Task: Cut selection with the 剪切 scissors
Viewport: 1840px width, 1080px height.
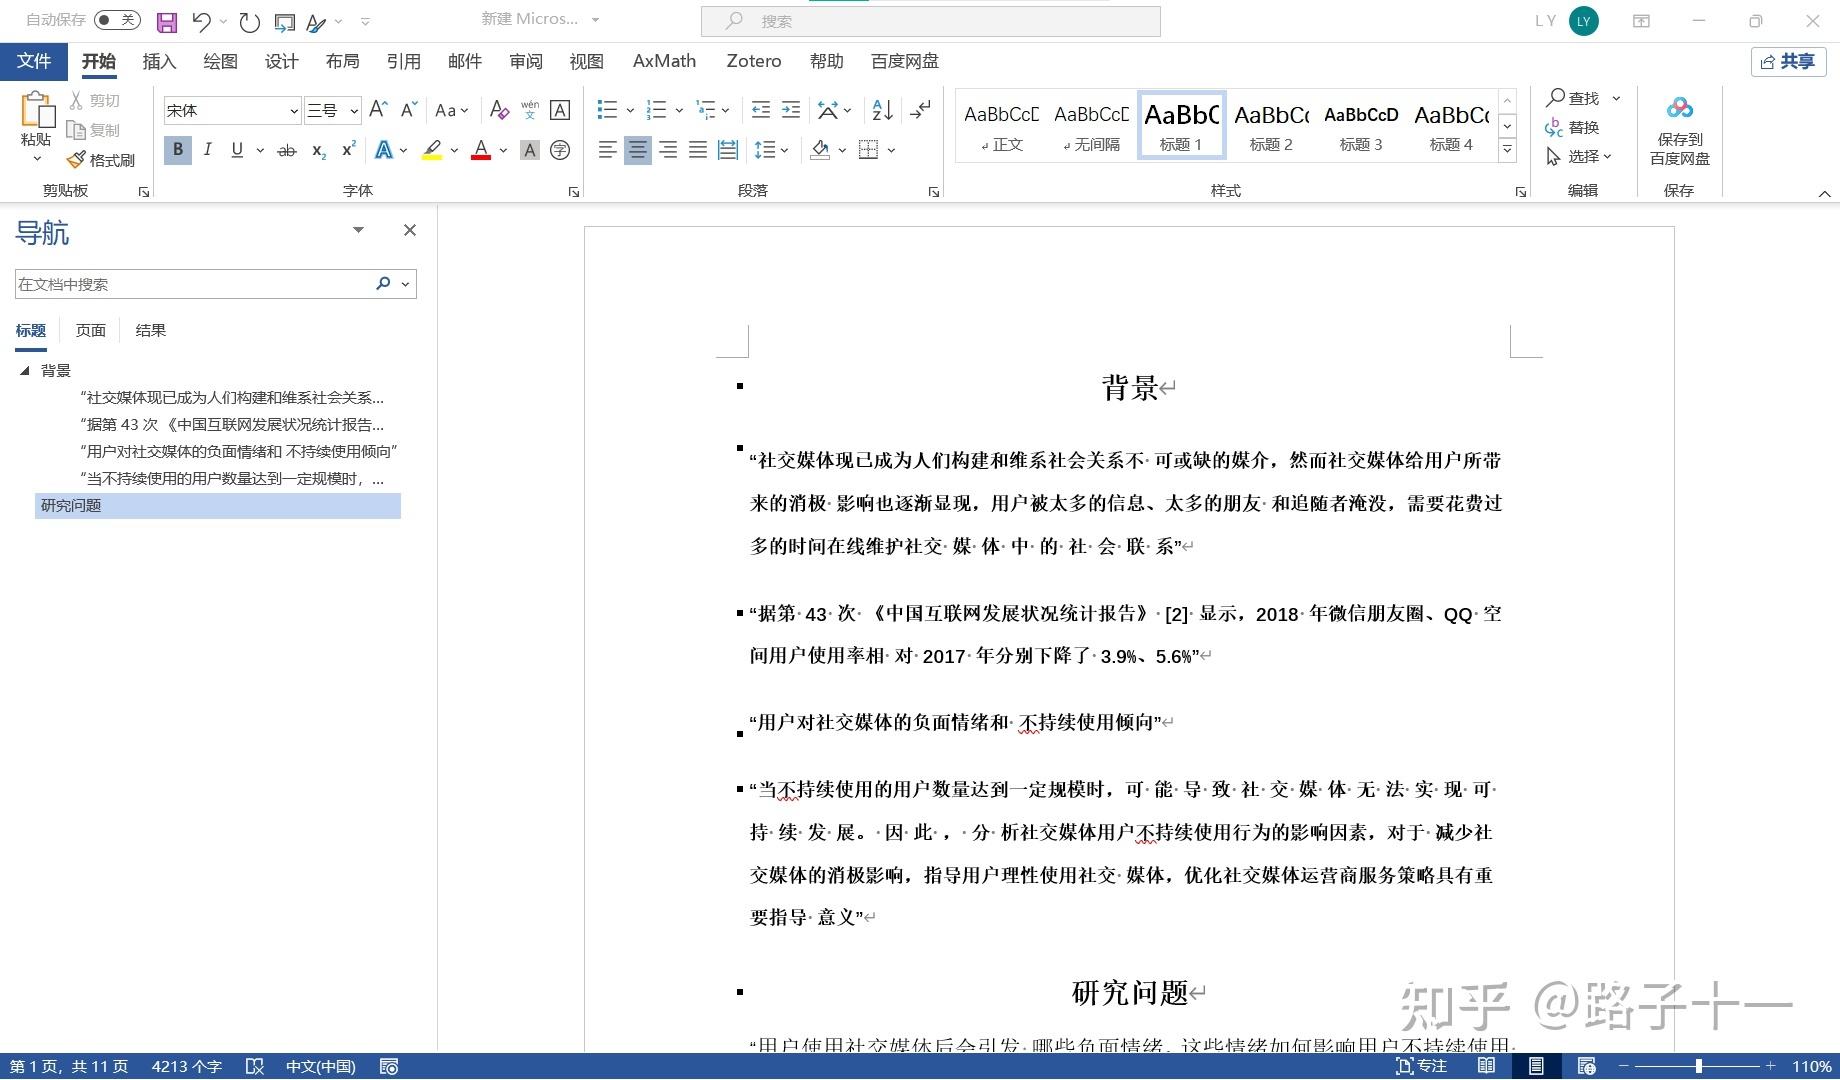Action: tap(95, 100)
